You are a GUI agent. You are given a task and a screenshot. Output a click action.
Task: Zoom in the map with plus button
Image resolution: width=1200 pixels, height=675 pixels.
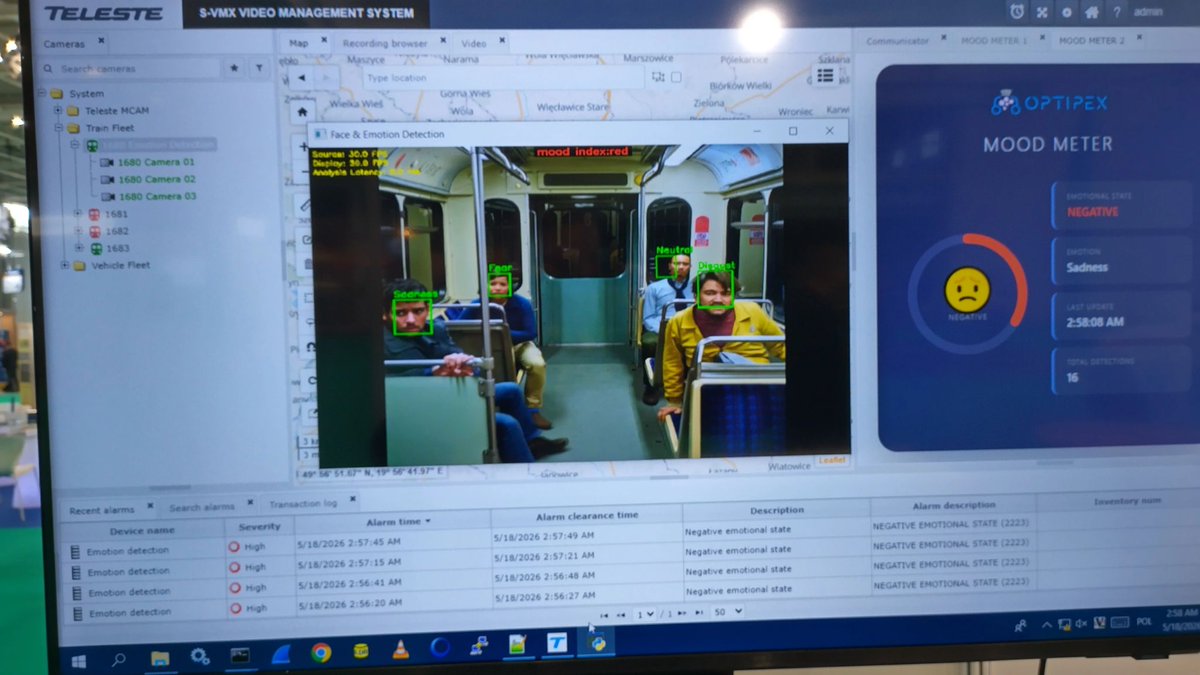coord(303,147)
